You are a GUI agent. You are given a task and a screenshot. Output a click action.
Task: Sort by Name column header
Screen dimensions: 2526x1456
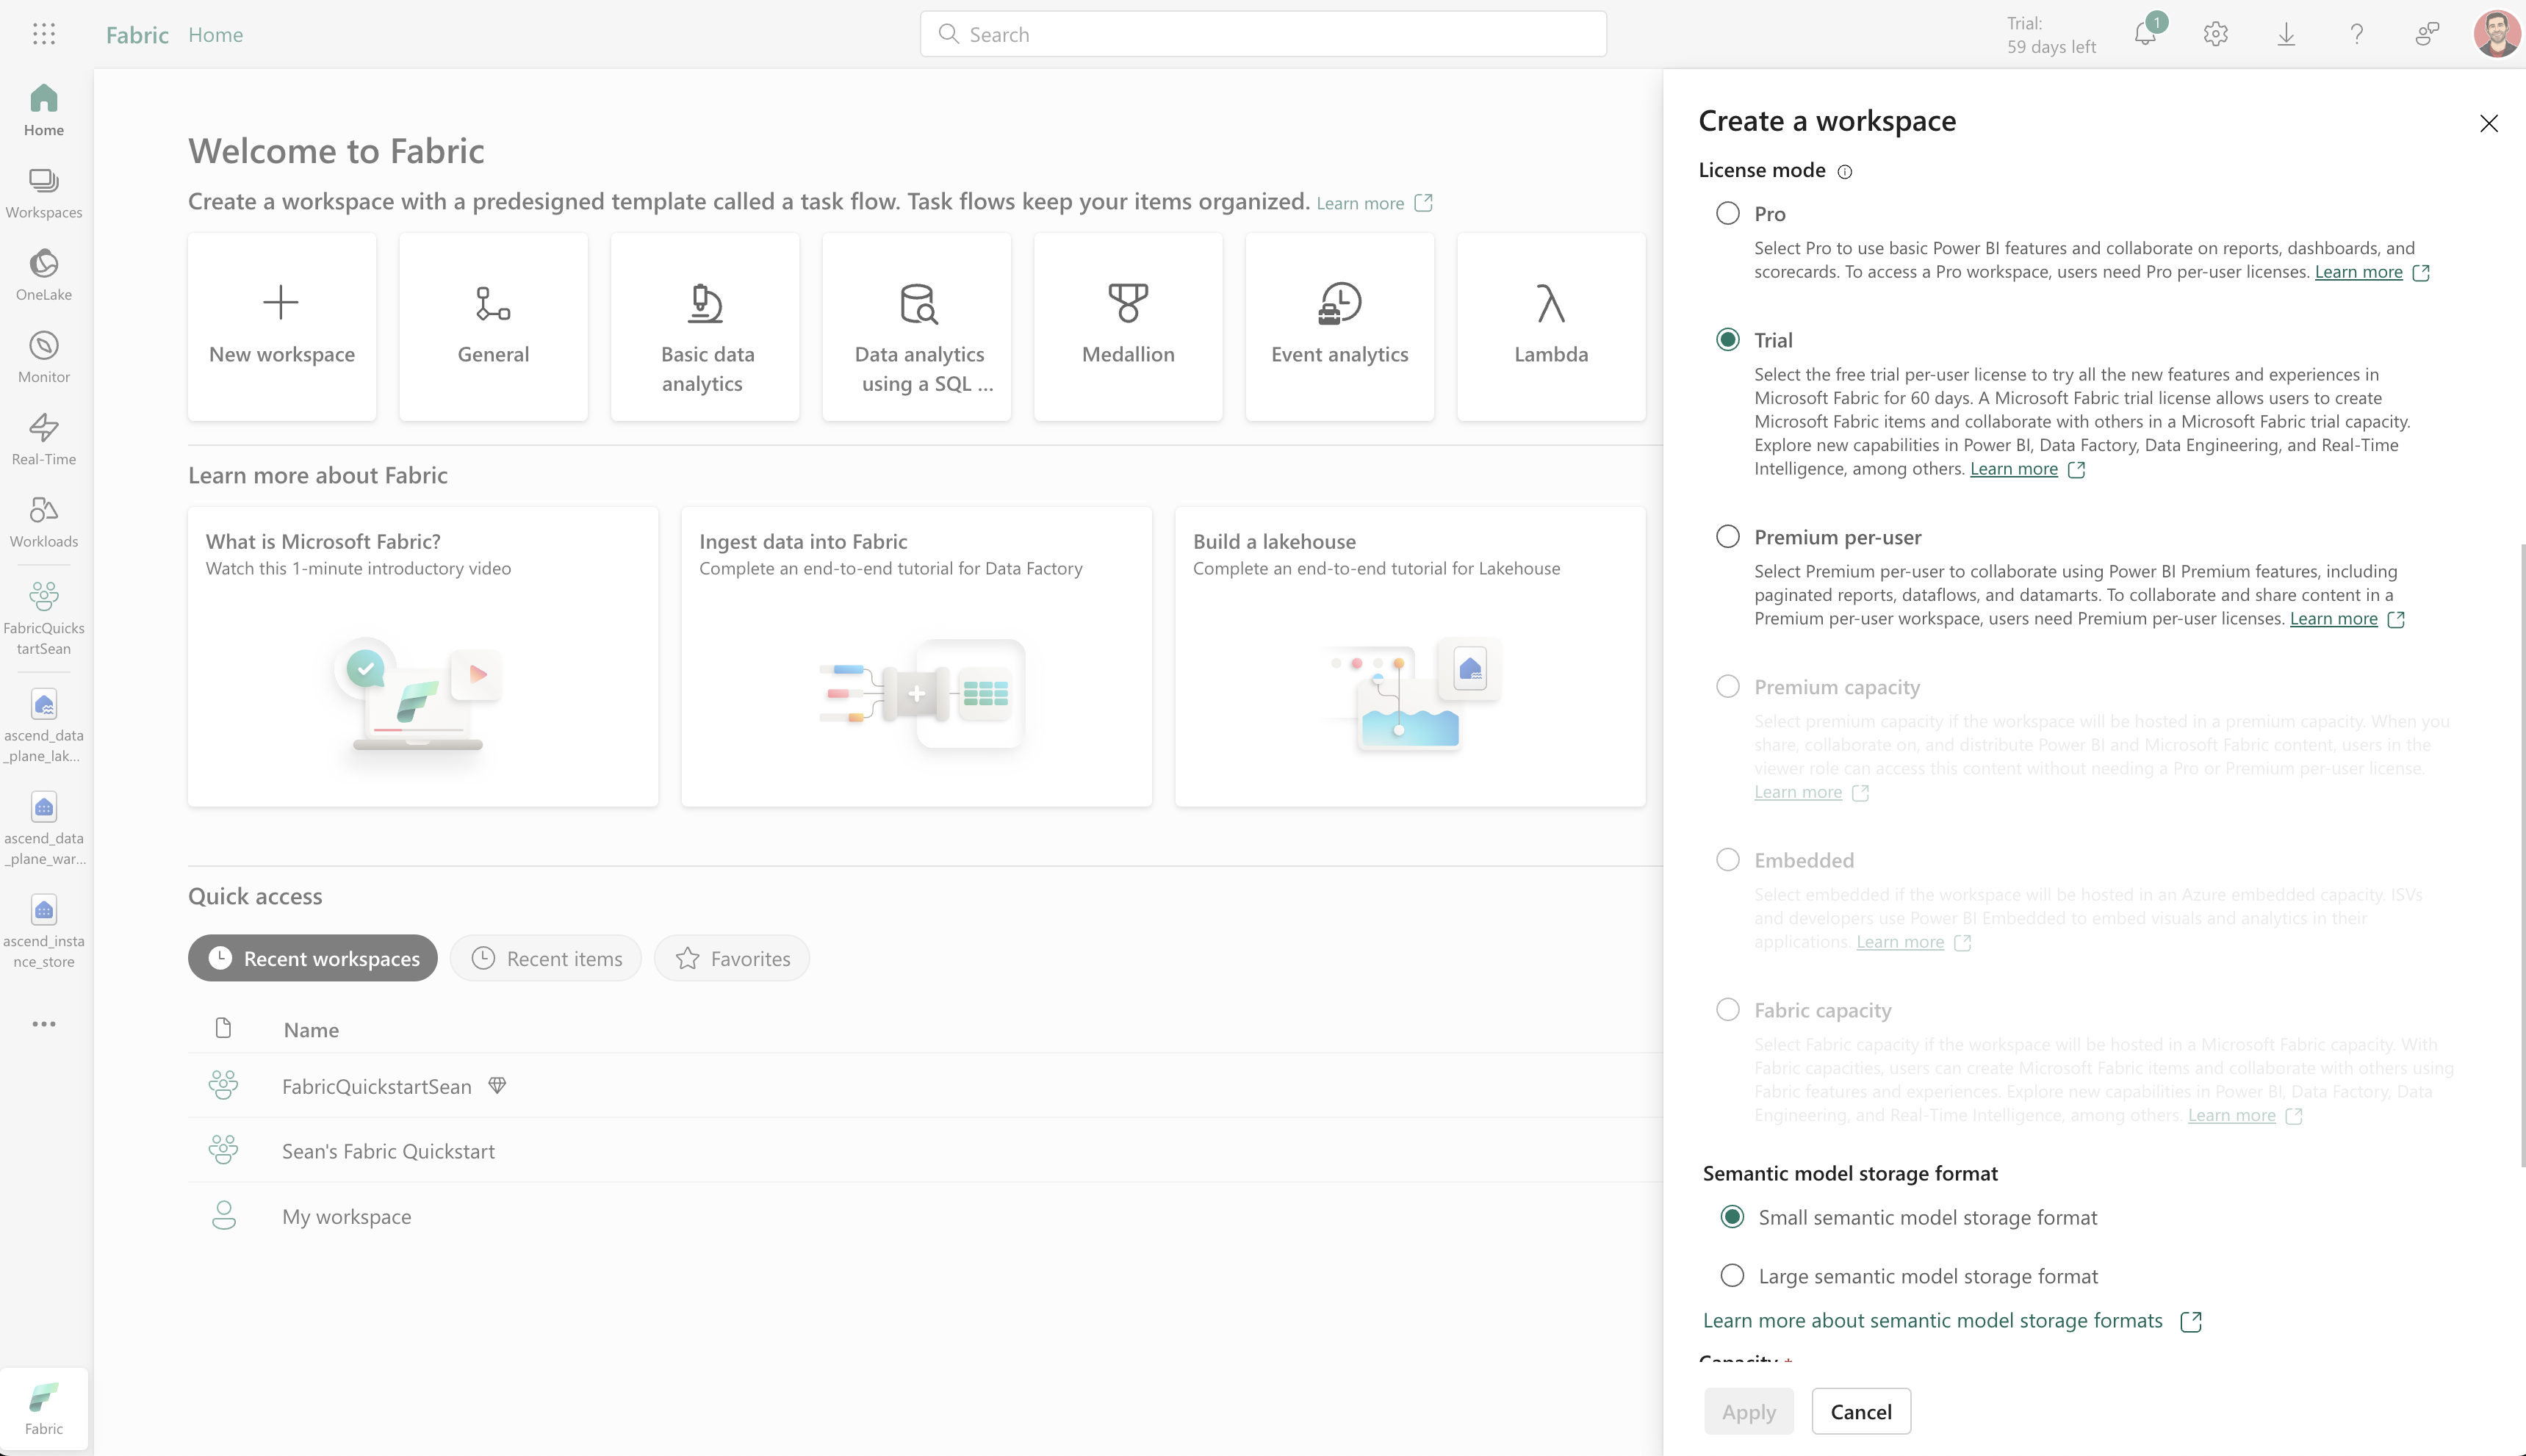point(311,1030)
